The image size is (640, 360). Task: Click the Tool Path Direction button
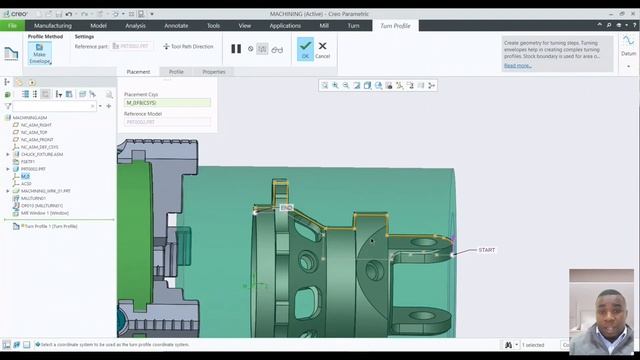coord(188,47)
